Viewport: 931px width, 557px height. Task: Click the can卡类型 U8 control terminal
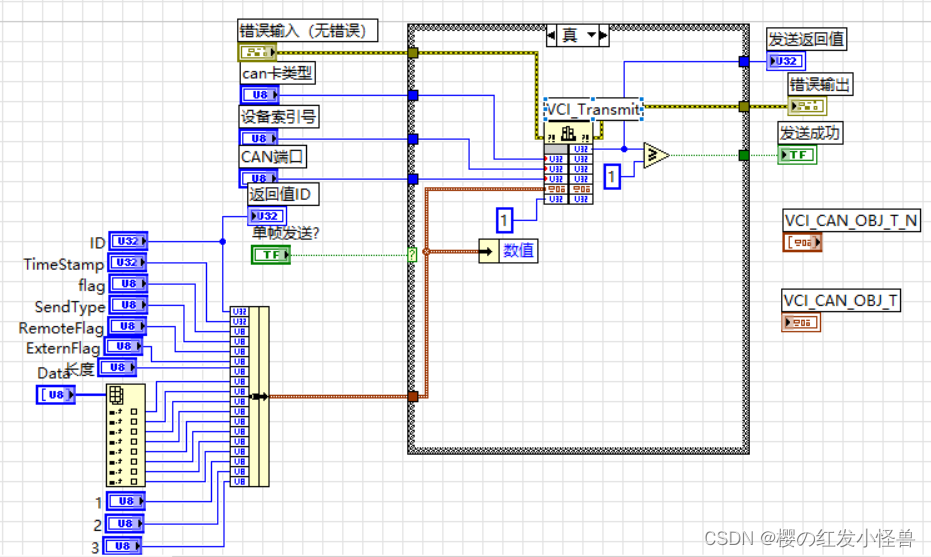tap(259, 95)
